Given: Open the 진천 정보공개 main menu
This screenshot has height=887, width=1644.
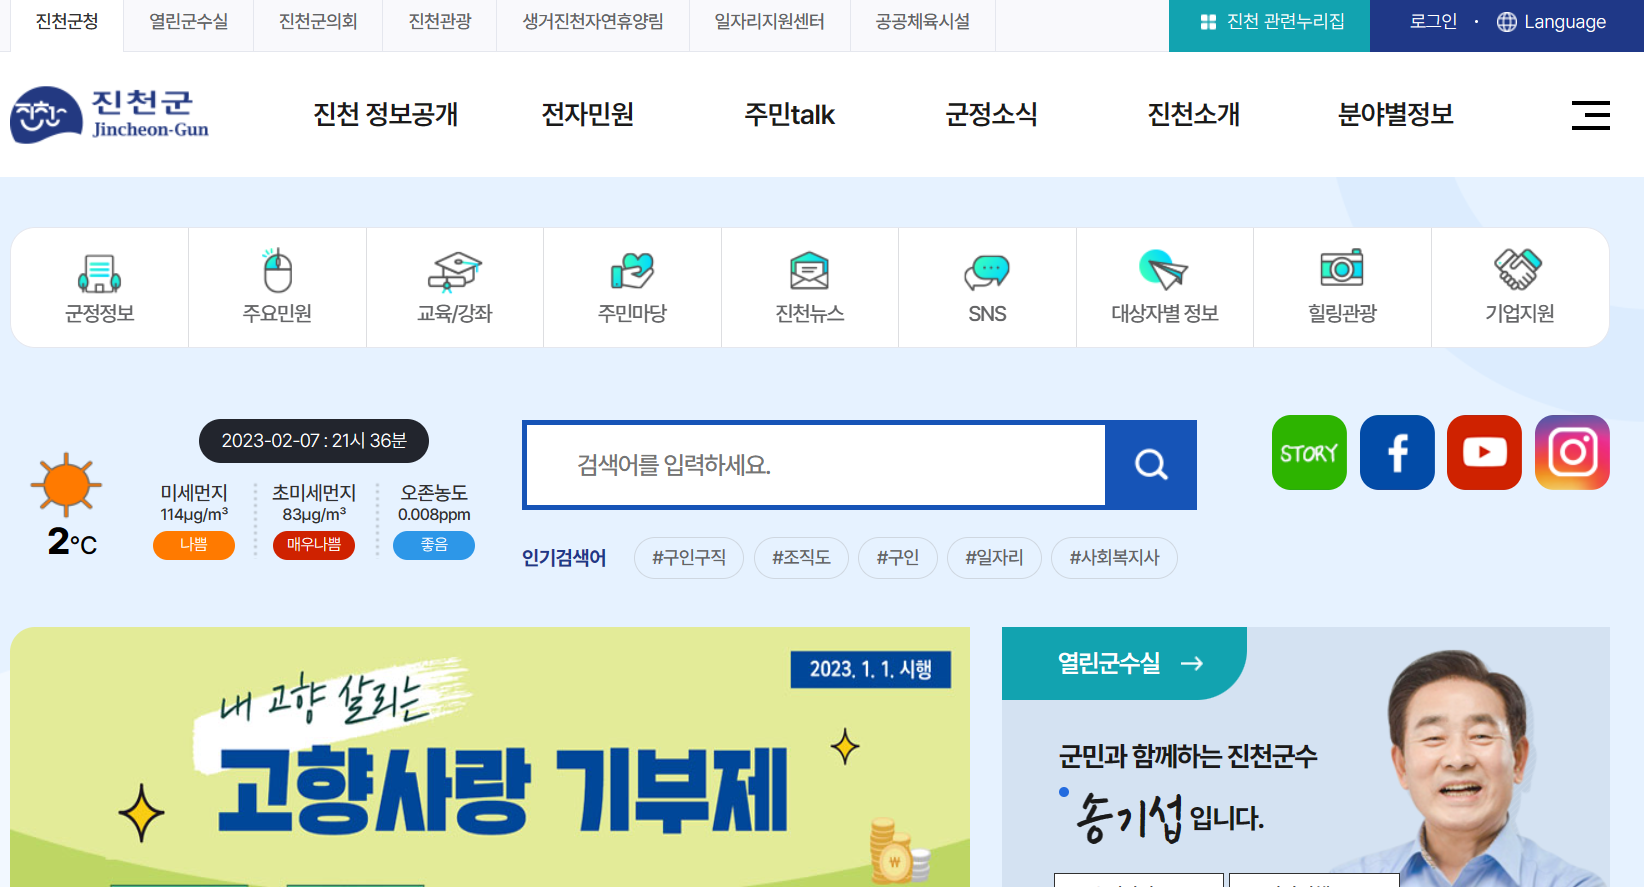Looking at the screenshot, I should pyautogui.click(x=385, y=115).
